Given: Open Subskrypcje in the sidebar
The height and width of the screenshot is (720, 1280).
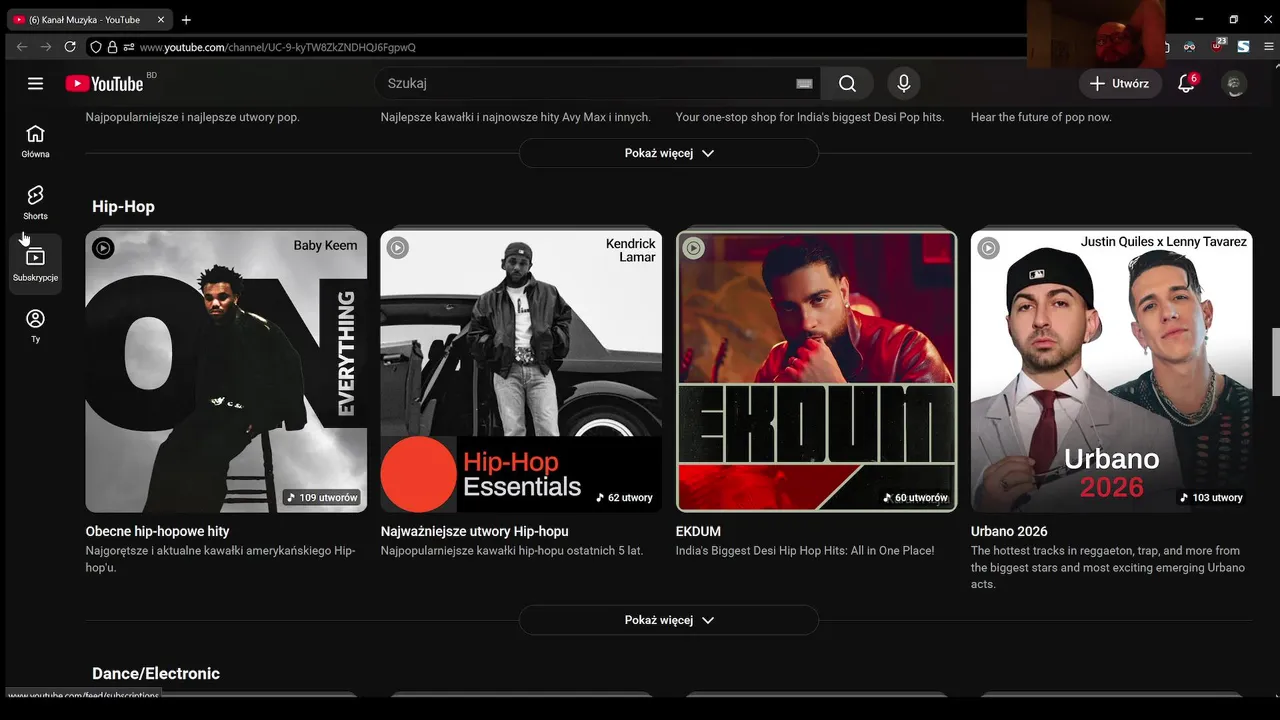Looking at the screenshot, I should pyautogui.click(x=35, y=265).
